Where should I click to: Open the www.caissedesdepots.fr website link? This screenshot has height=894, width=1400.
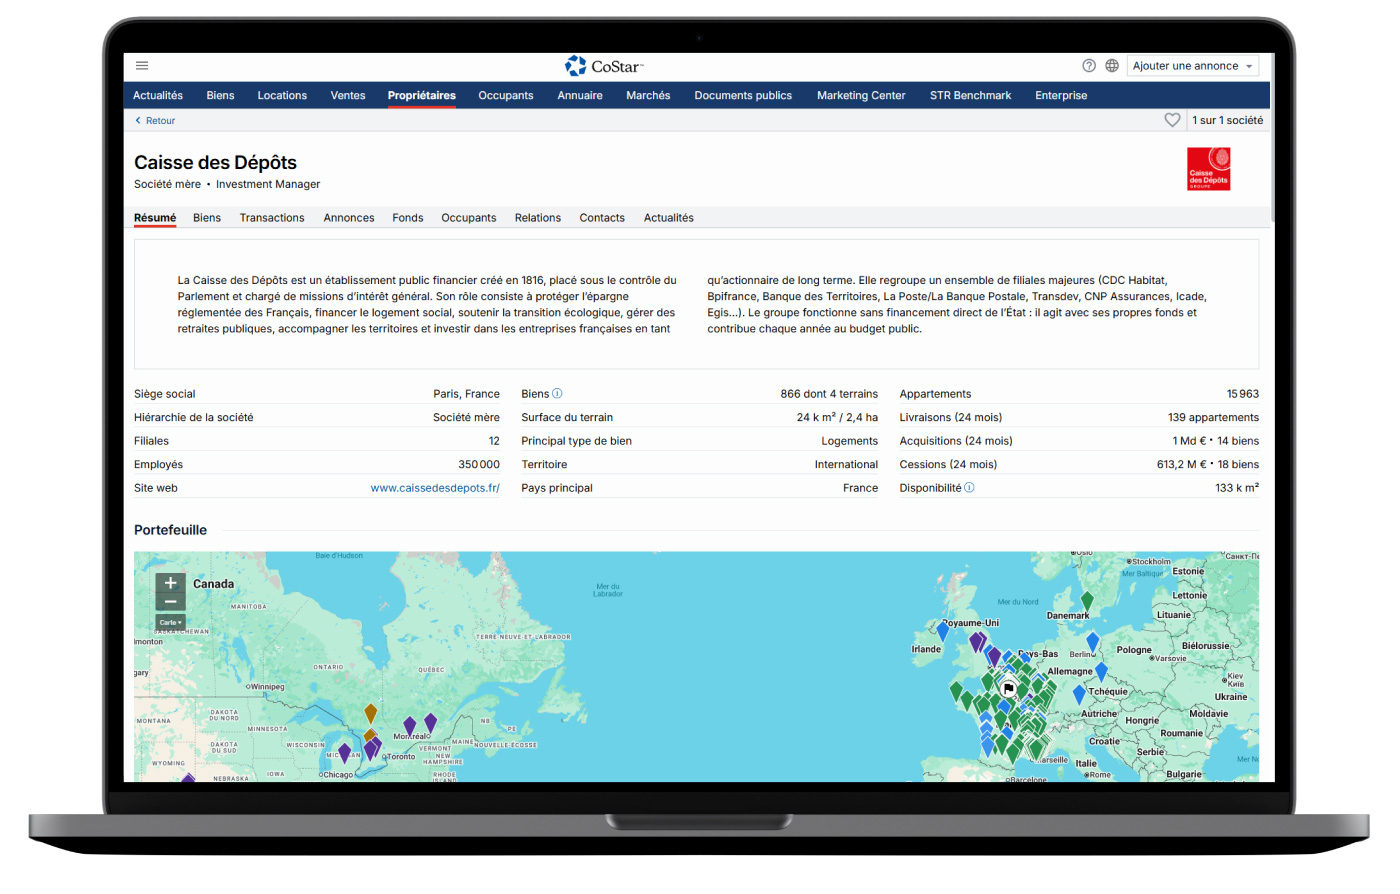[x=435, y=488]
